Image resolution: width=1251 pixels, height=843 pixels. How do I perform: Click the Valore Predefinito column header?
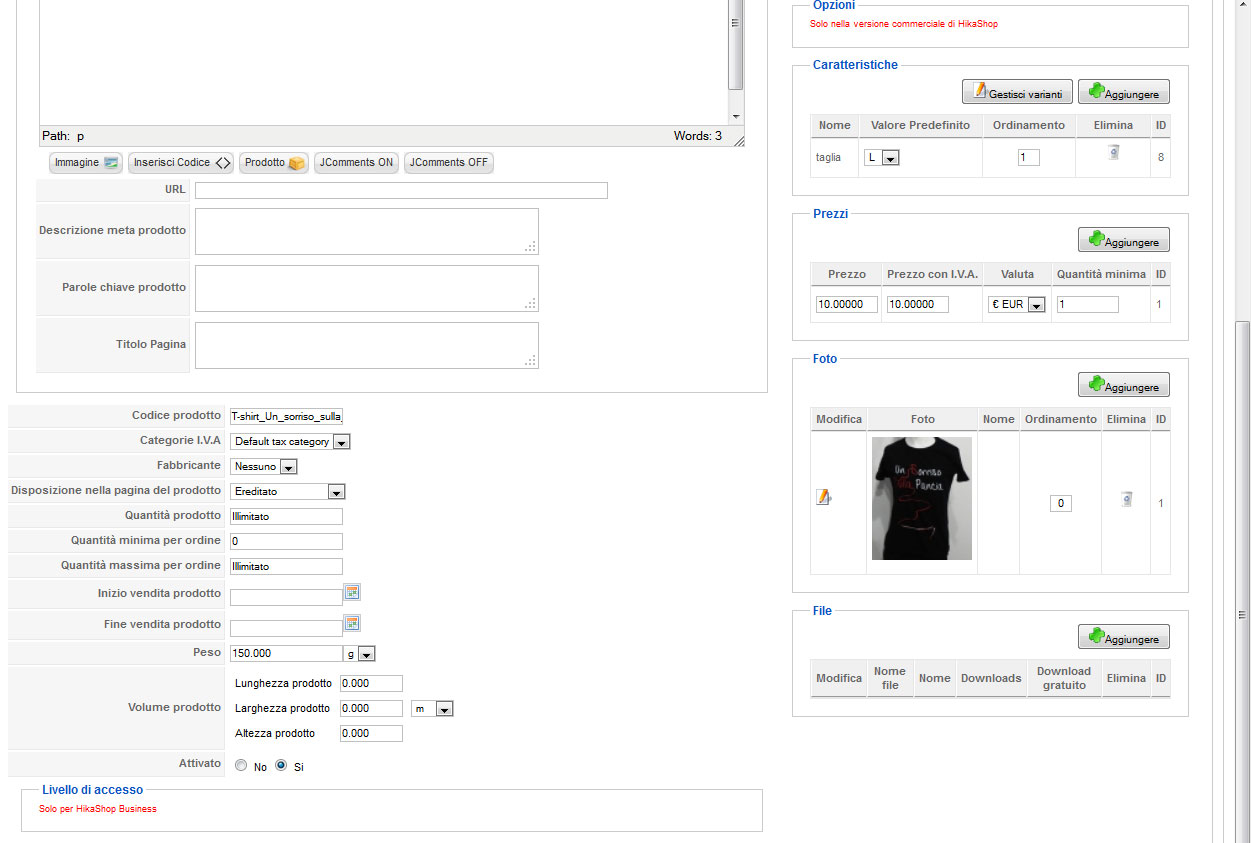tap(921, 126)
